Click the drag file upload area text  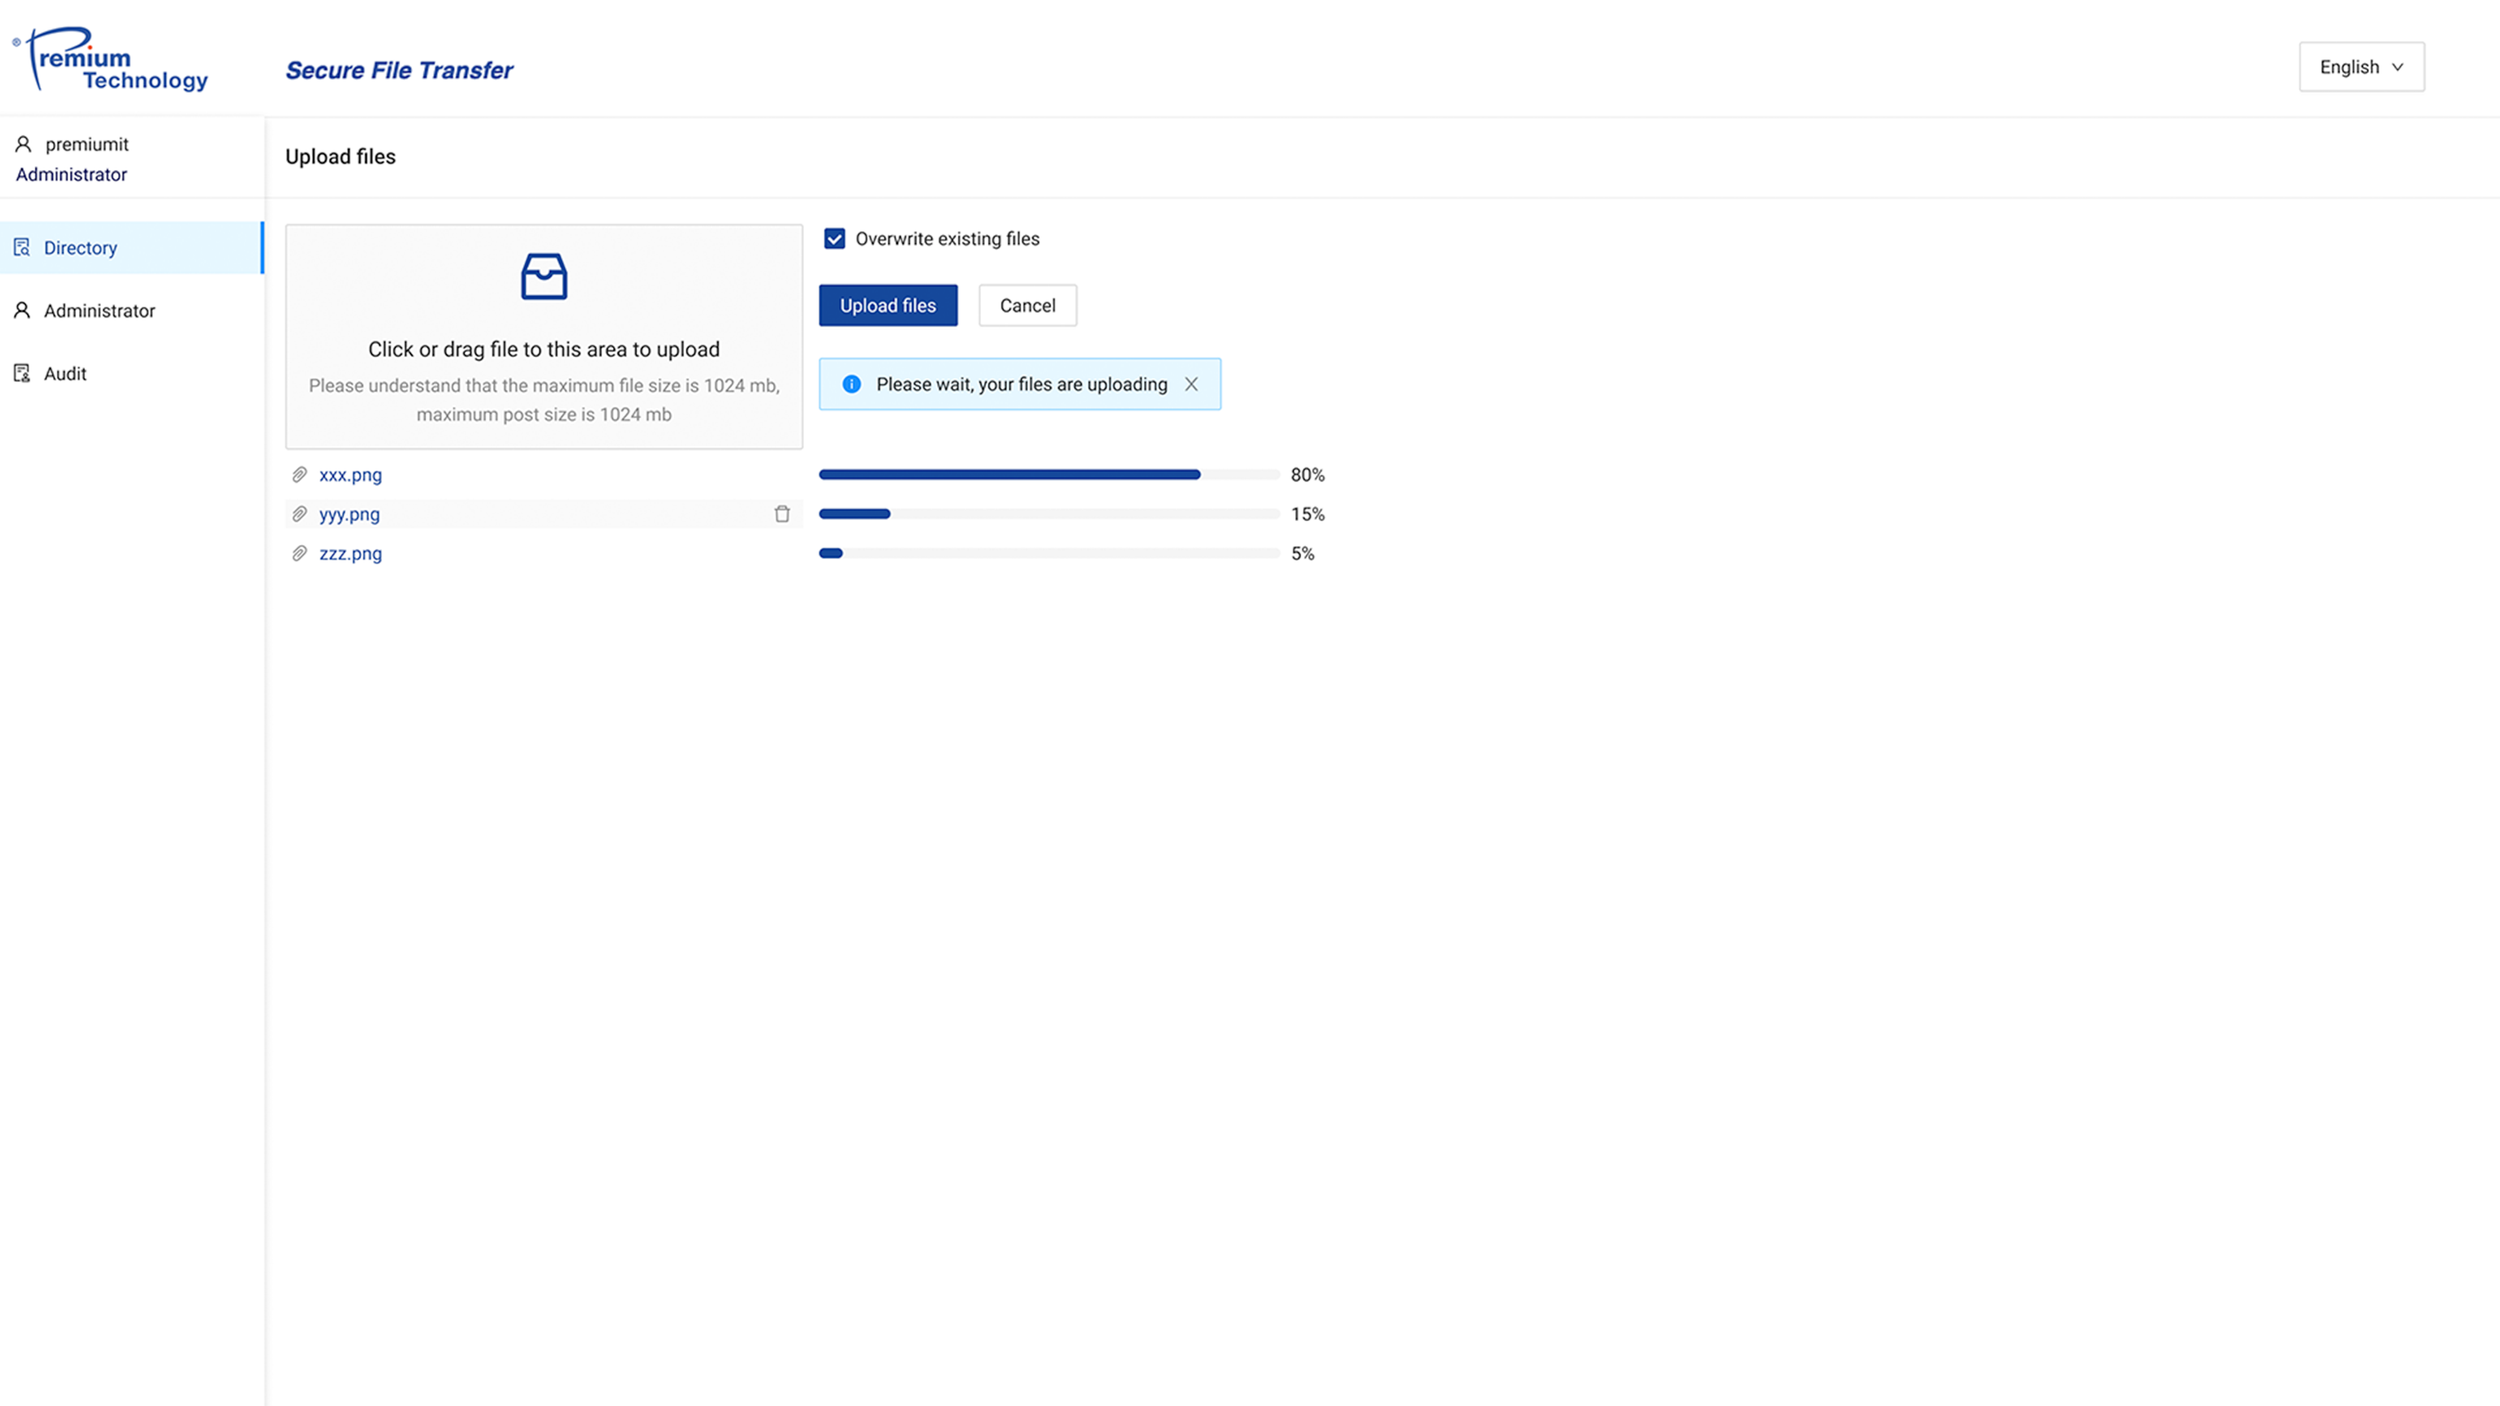point(544,349)
